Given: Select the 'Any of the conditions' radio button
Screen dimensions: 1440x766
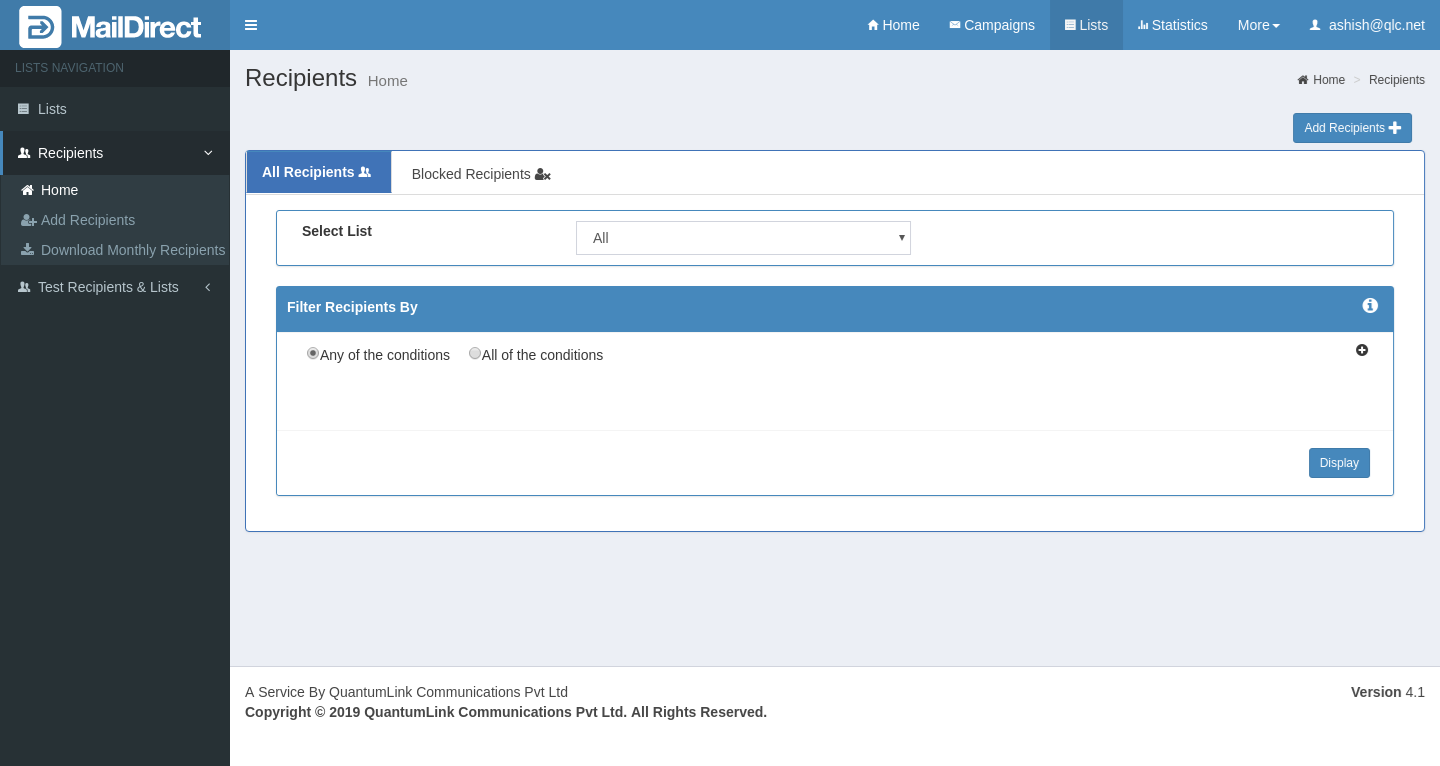Looking at the screenshot, I should point(313,353).
